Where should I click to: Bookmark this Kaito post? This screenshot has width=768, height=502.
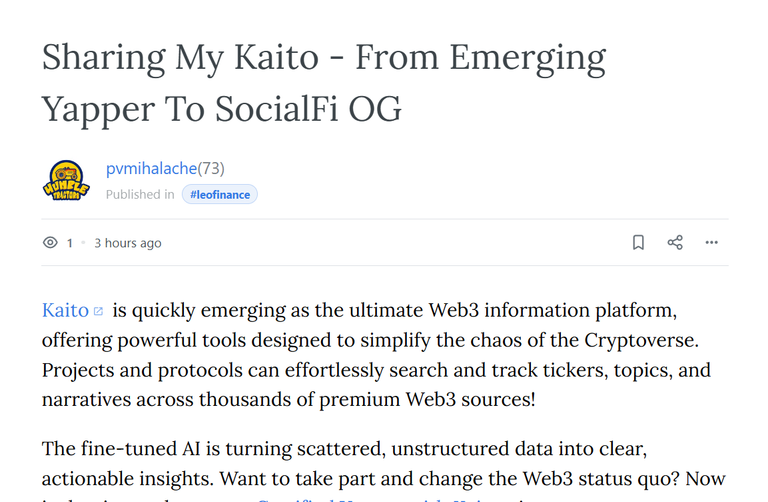tap(638, 242)
